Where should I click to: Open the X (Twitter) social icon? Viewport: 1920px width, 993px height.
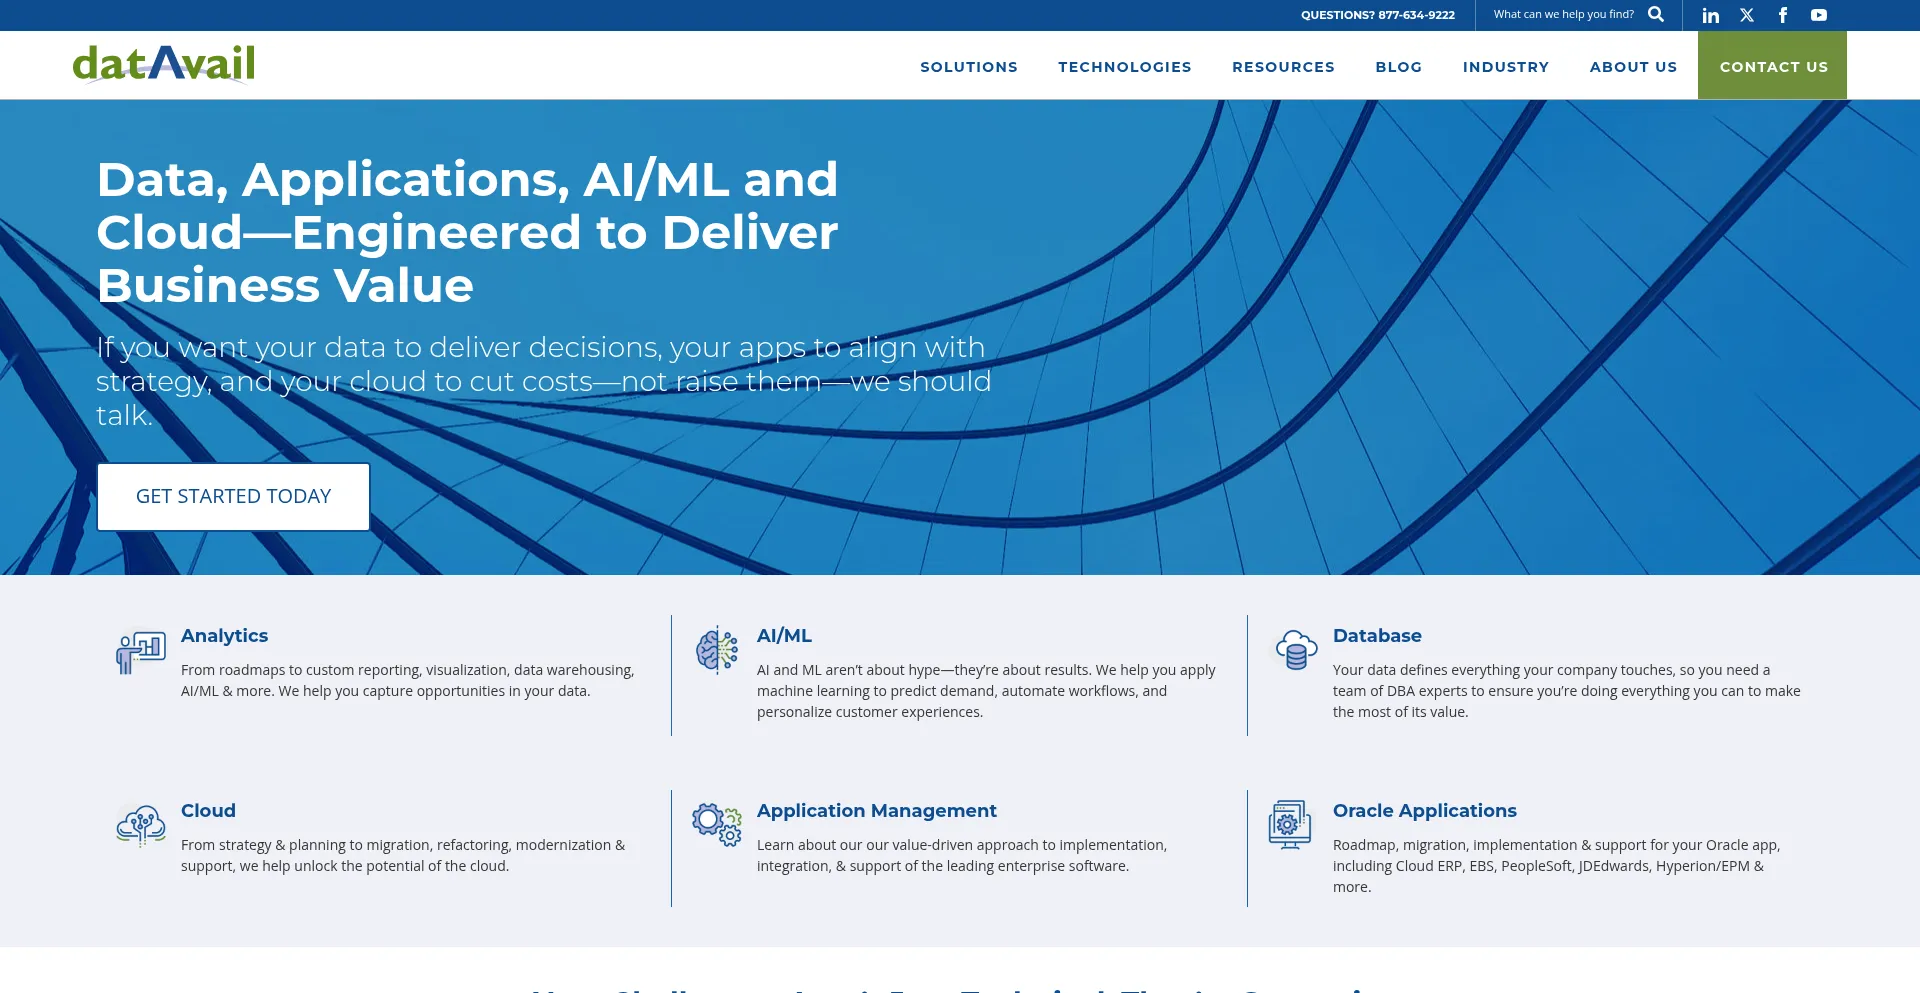click(x=1747, y=15)
